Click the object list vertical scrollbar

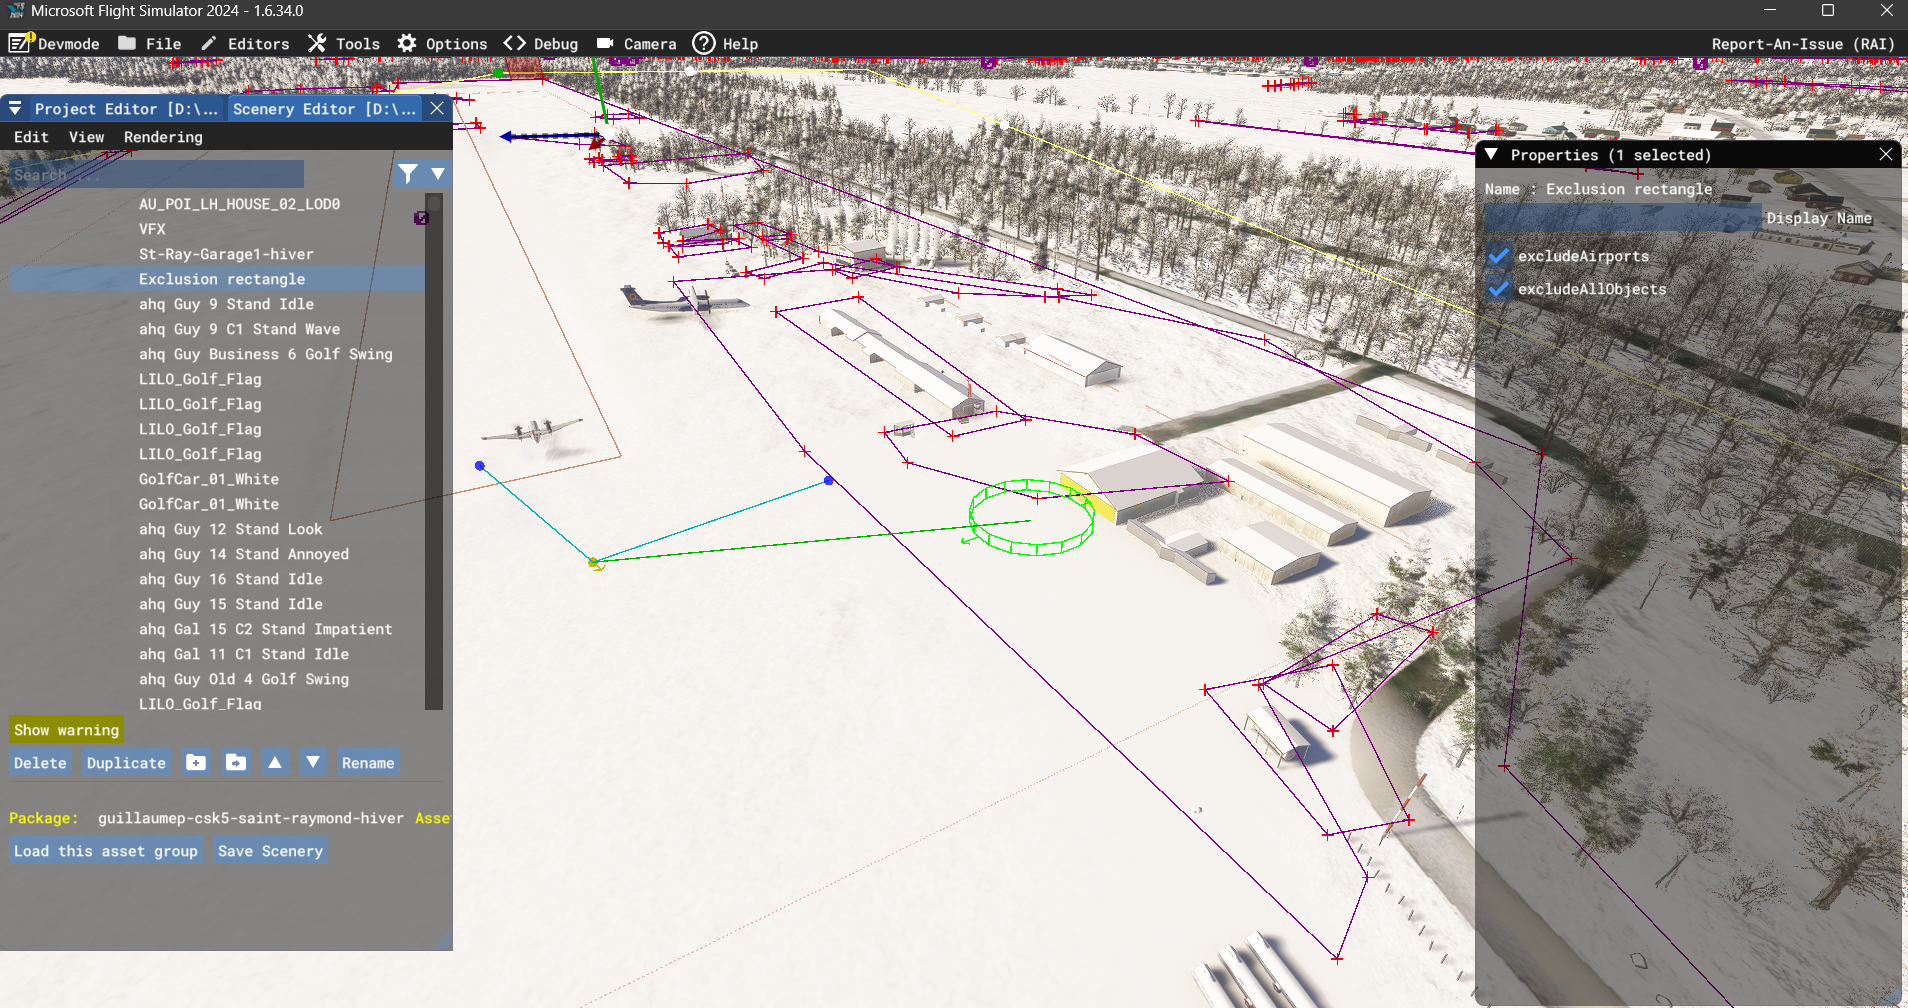pos(433,450)
